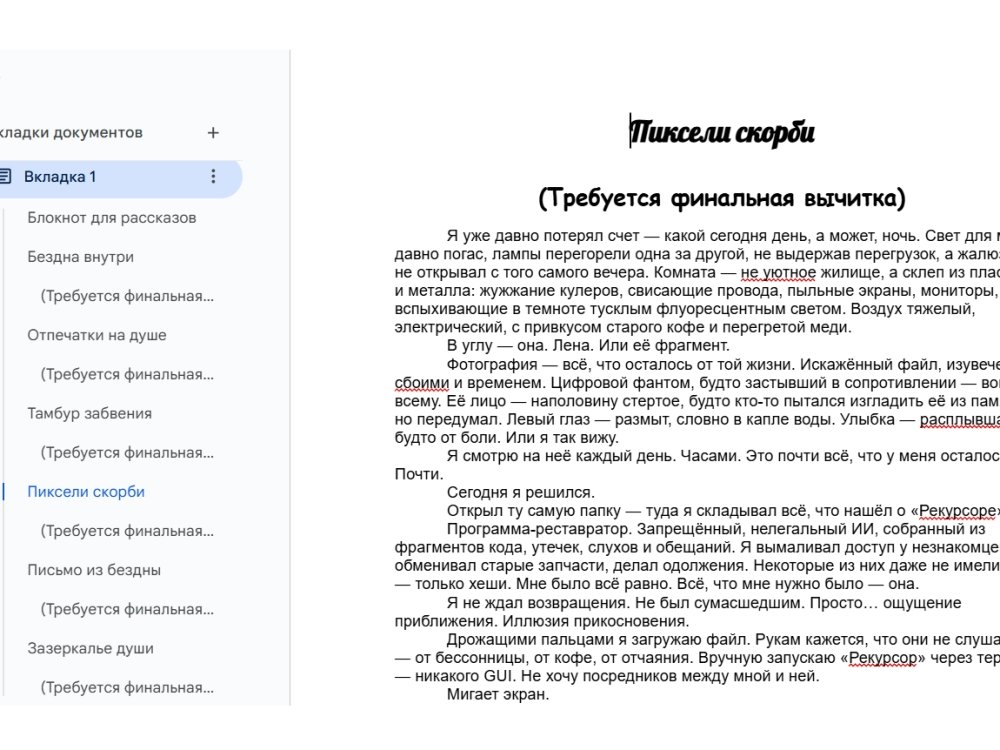Viewport: 1000px width, 750px height.
Task: Jump to the Тамбур забвения heading
Action: pyautogui.click(x=89, y=413)
